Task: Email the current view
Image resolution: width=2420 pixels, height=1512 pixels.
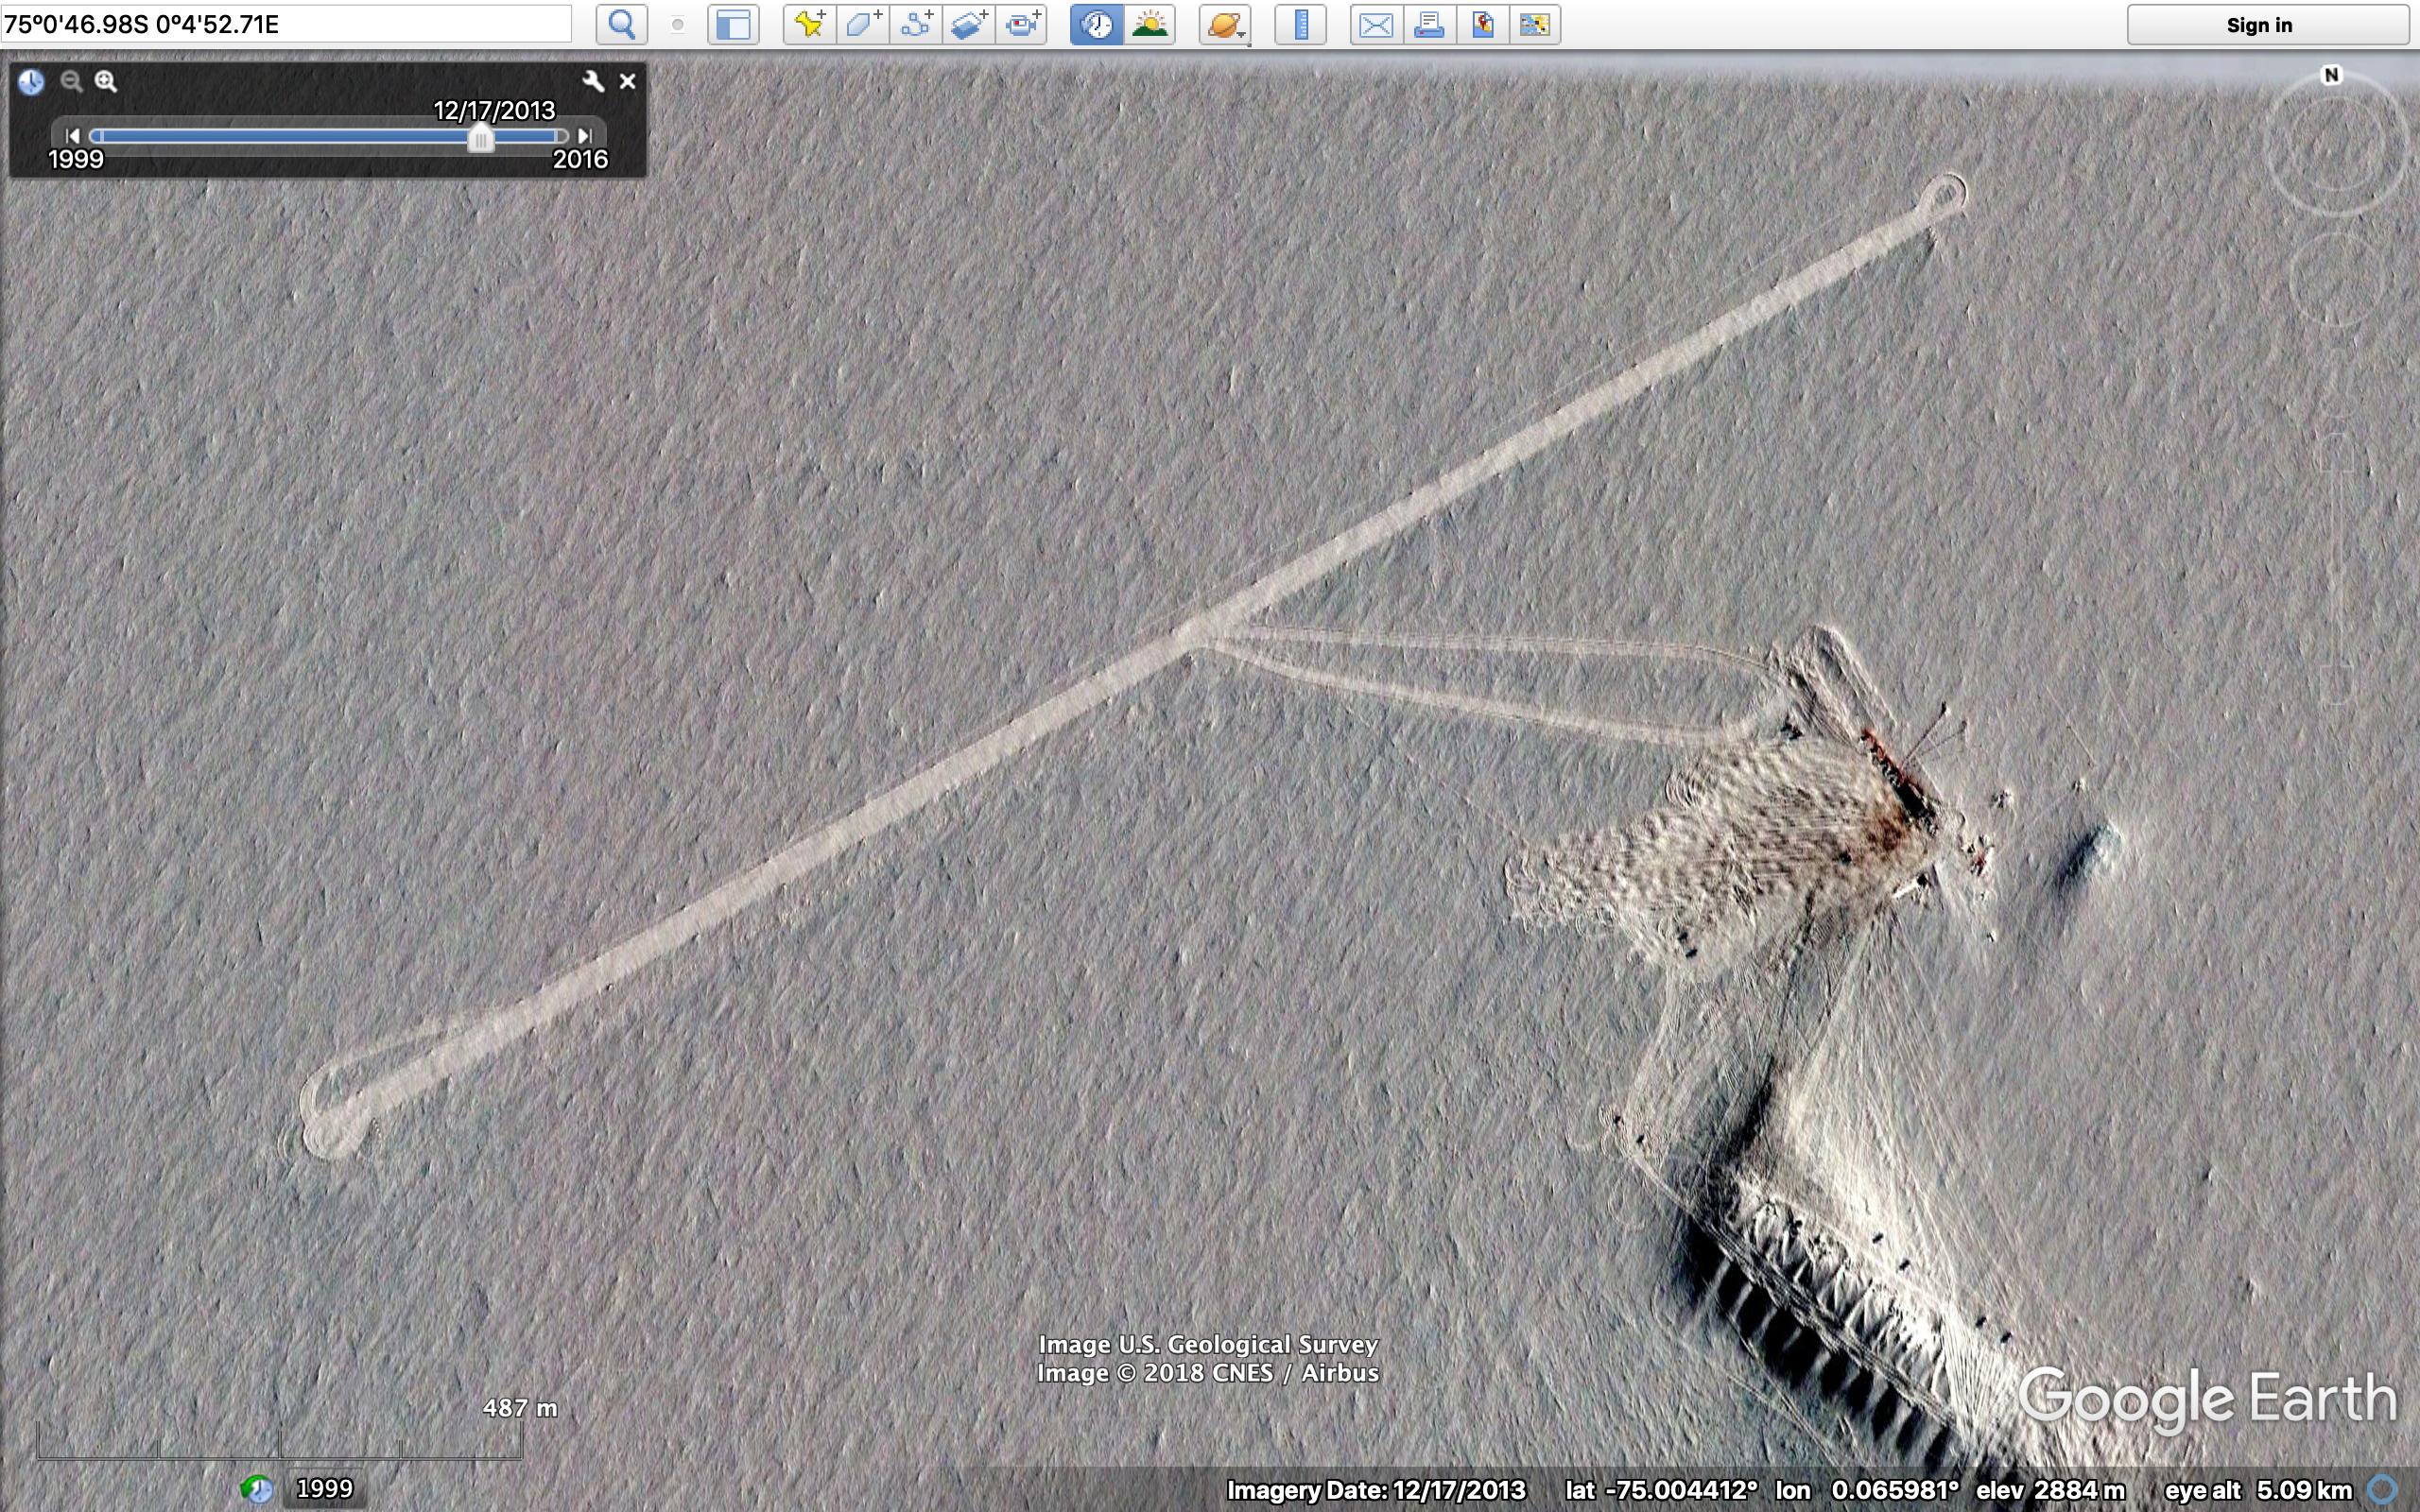Action: [x=1376, y=24]
